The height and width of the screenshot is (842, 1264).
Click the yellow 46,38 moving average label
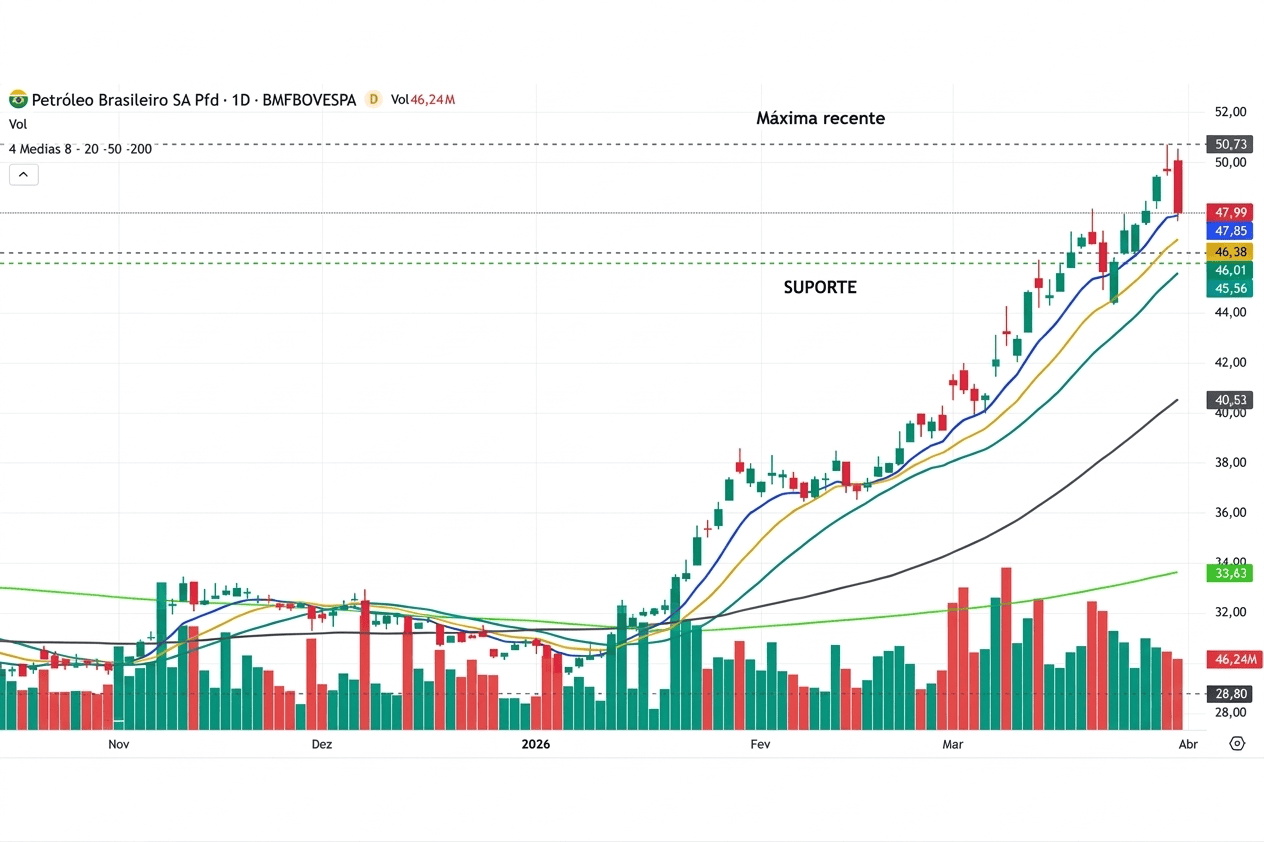tap(1230, 252)
